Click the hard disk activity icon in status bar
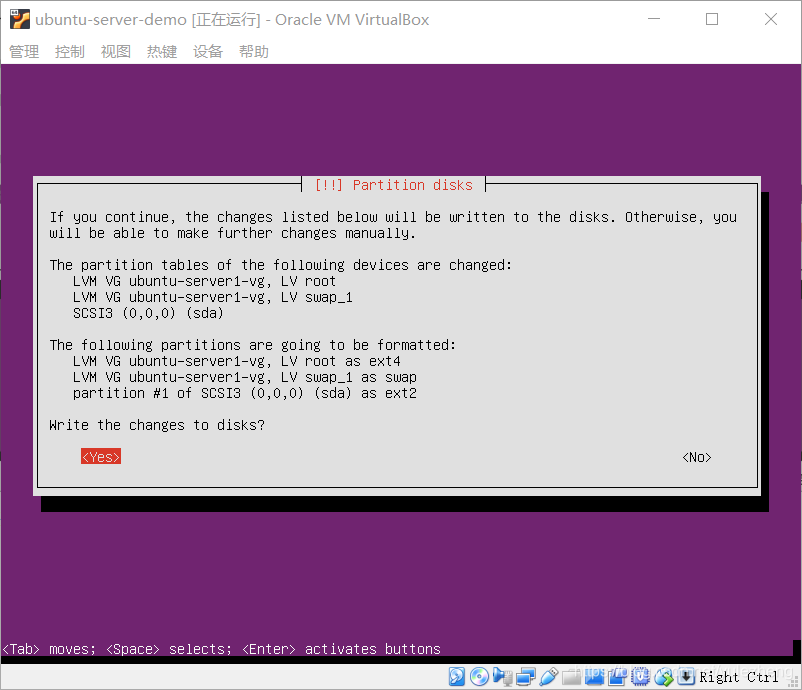802x690 pixels. coord(456,677)
